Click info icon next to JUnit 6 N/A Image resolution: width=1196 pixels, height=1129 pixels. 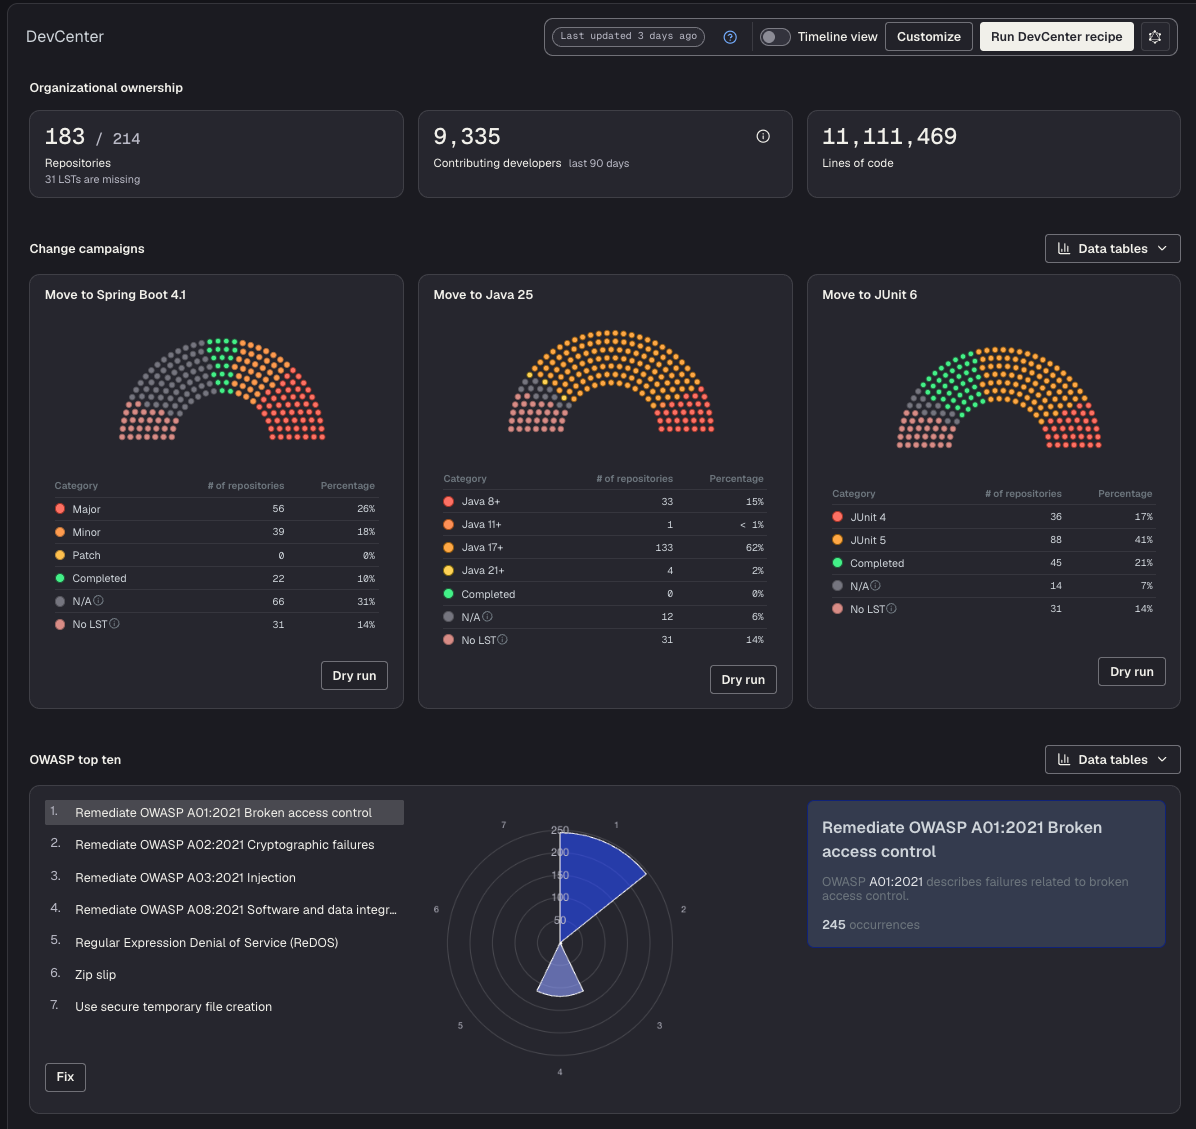pos(876,585)
